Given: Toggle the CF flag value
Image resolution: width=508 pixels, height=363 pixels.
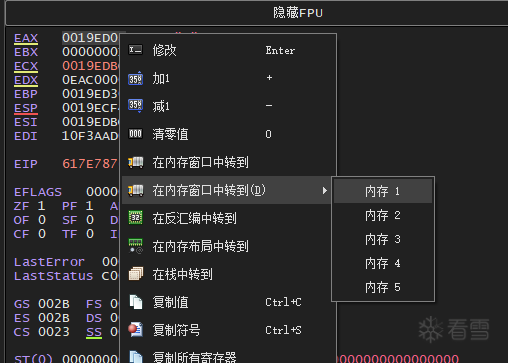Looking at the screenshot, I should [41, 234].
